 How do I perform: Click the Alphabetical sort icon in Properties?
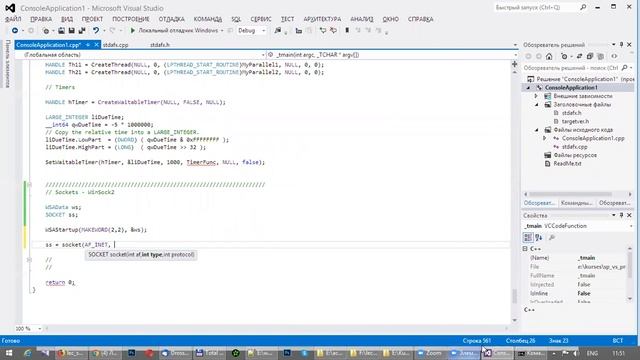tap(539, 237)
